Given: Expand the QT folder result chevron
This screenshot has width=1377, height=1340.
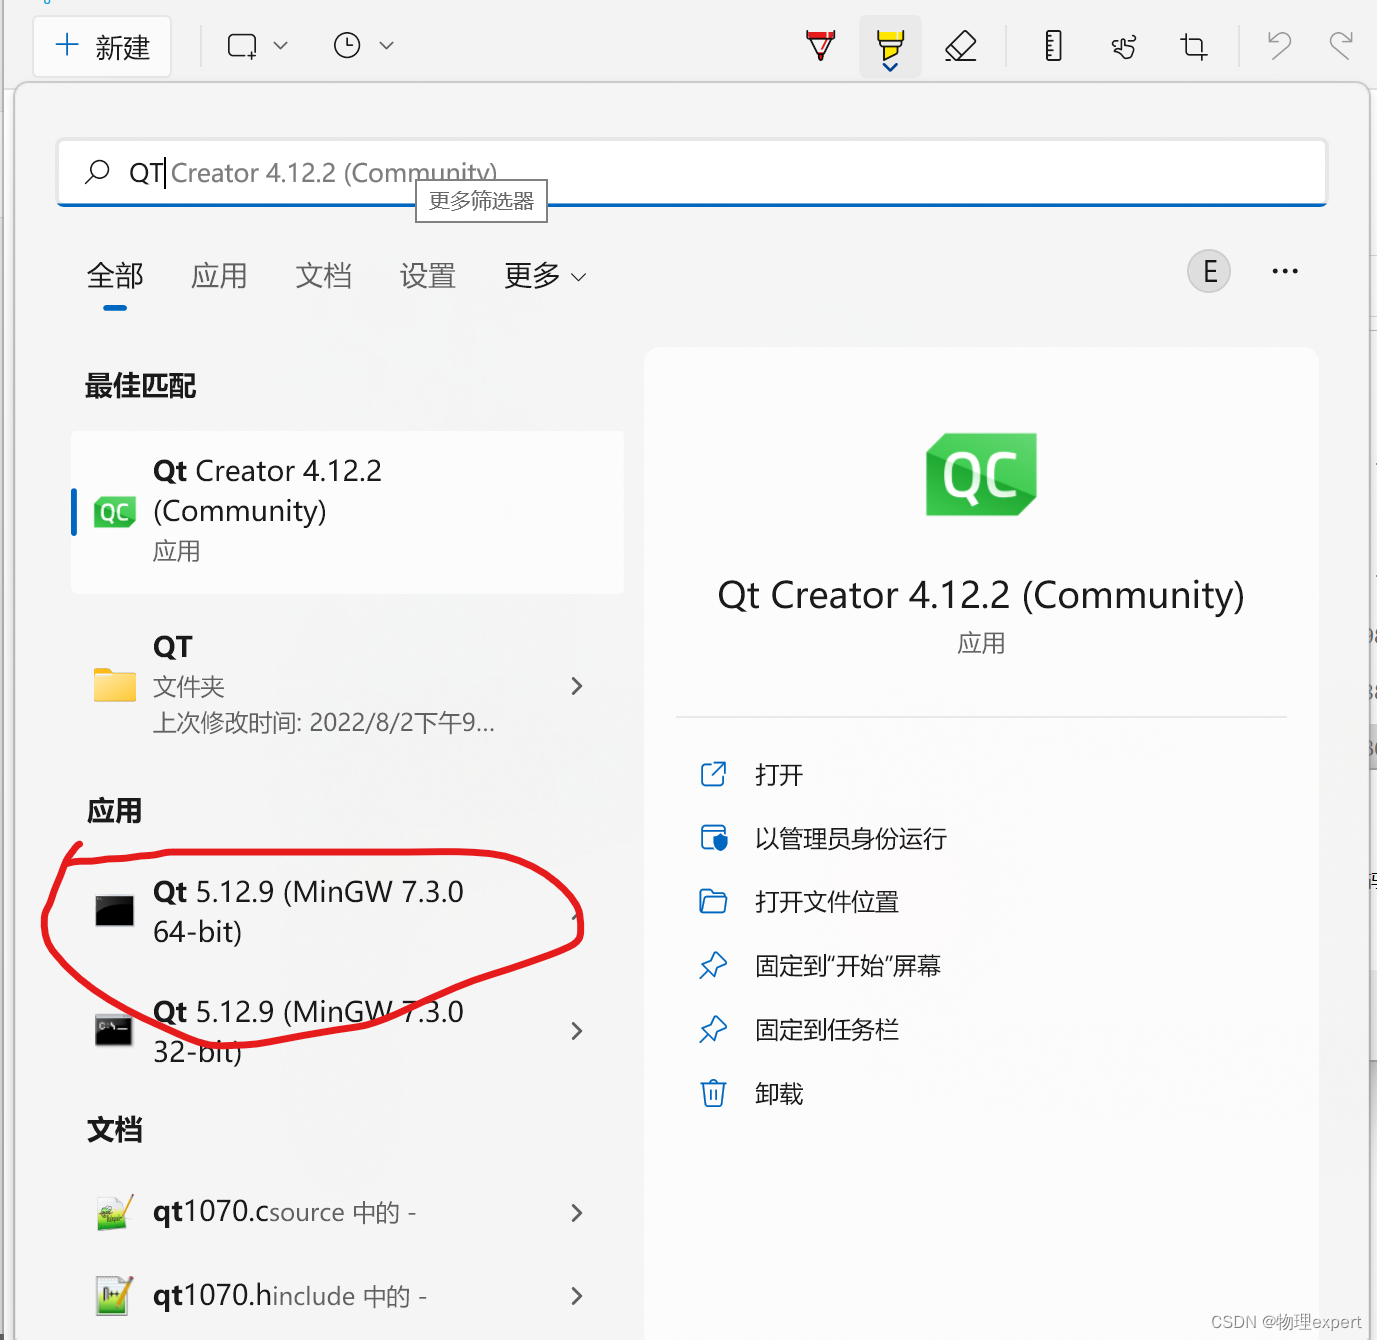Looking at the screenshot, I should (576, 686).
